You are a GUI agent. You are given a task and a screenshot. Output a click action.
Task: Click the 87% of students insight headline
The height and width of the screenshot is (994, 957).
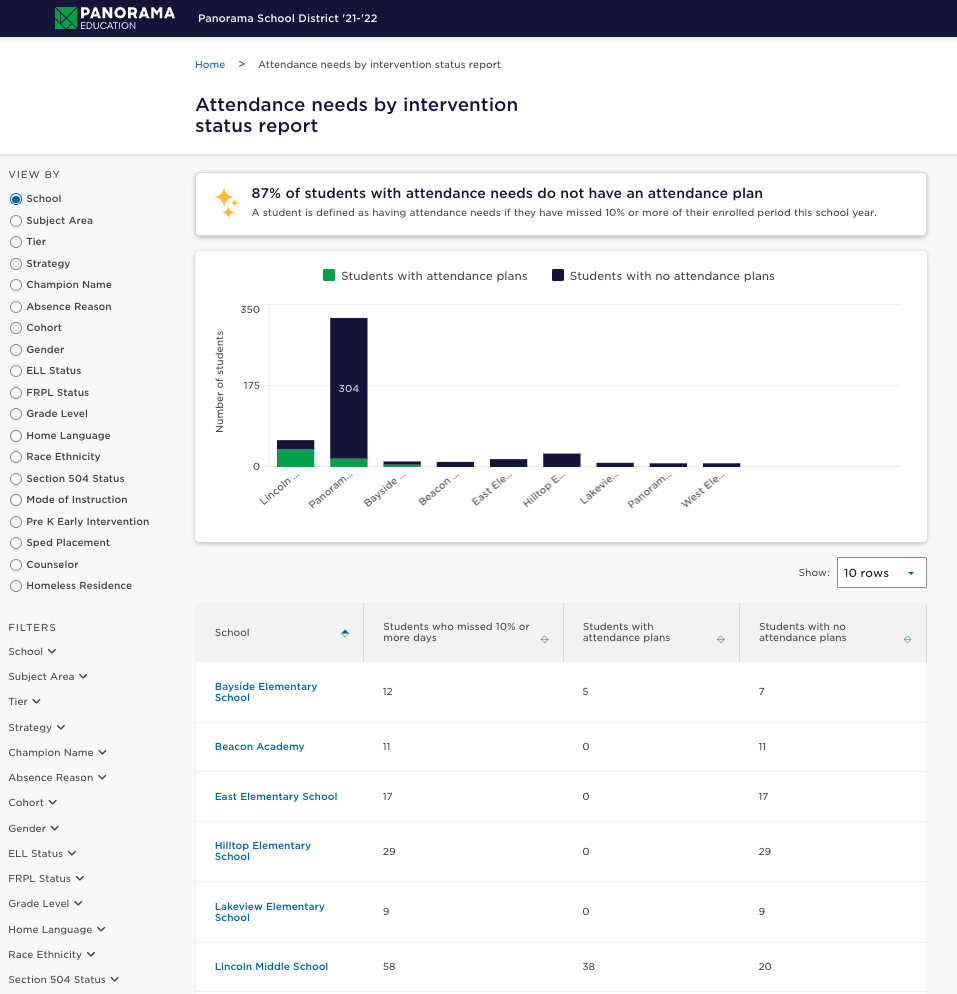pyautogui.click(x=507, y=193)
